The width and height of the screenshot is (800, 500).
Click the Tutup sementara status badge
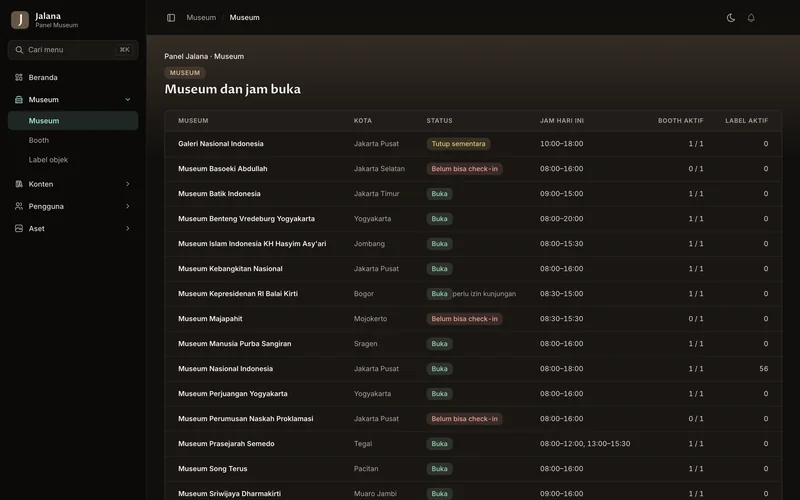[458, 144]
